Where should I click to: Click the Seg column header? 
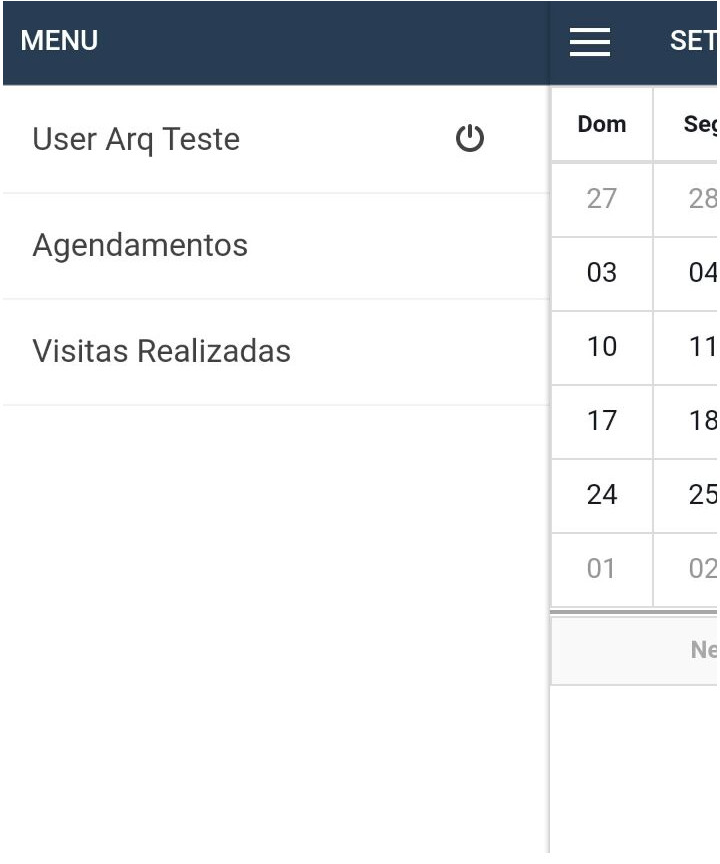[x=698, y=125]
